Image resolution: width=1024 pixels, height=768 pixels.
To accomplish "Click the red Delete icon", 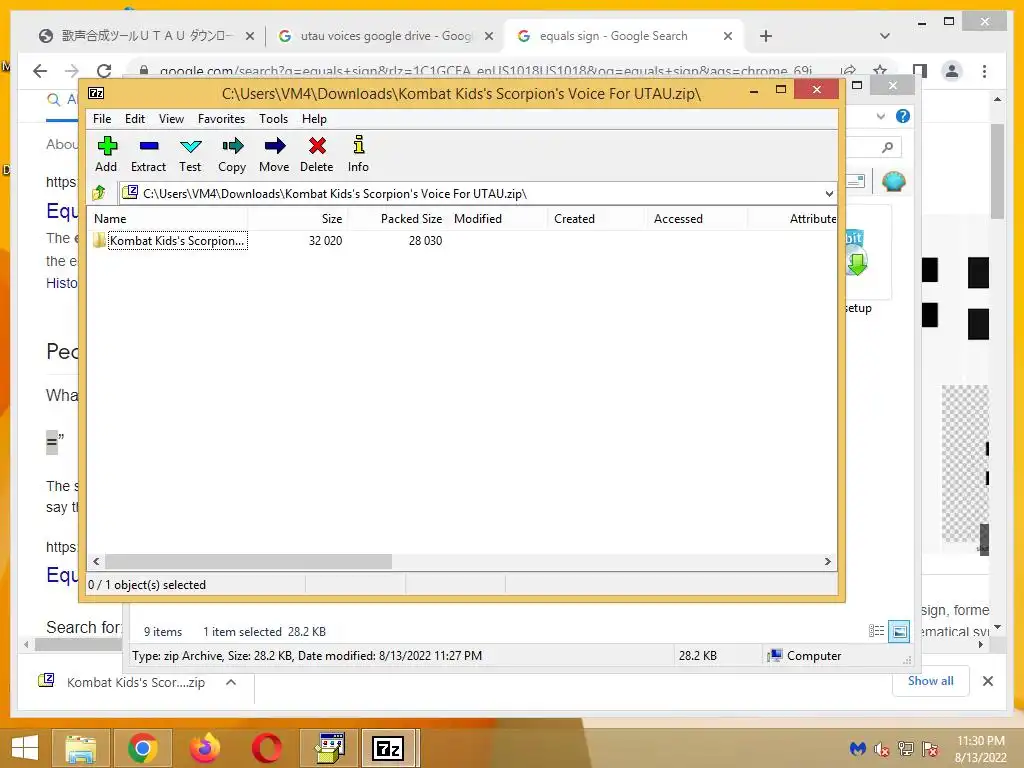I will (317, 155).
